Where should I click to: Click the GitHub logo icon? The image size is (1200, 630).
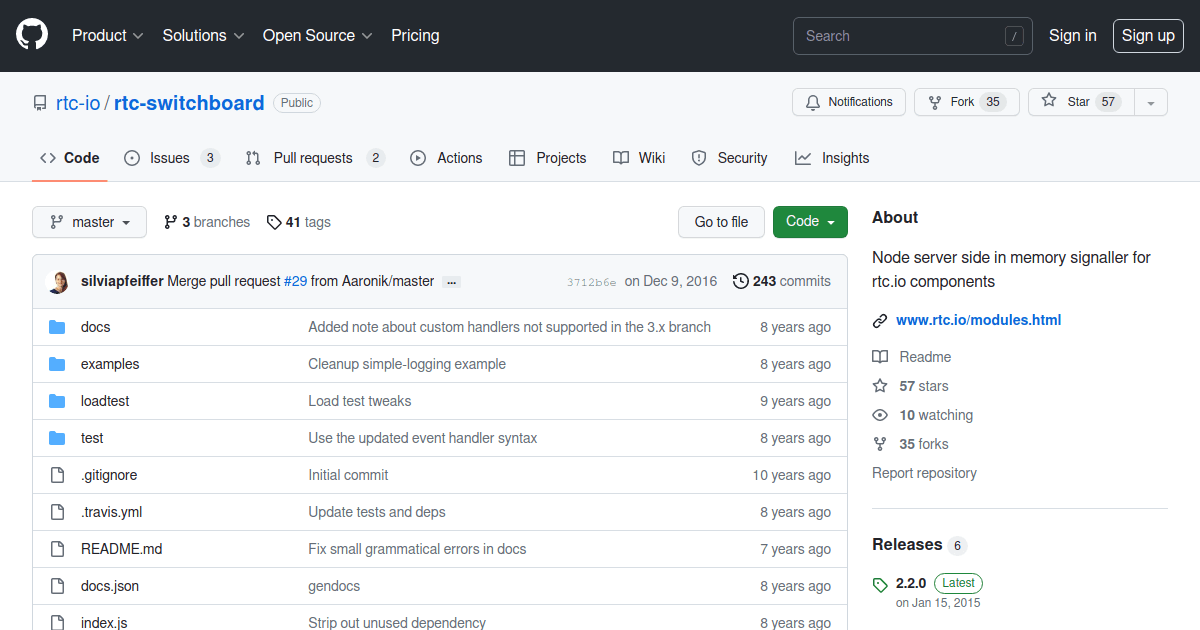[31, 33]
